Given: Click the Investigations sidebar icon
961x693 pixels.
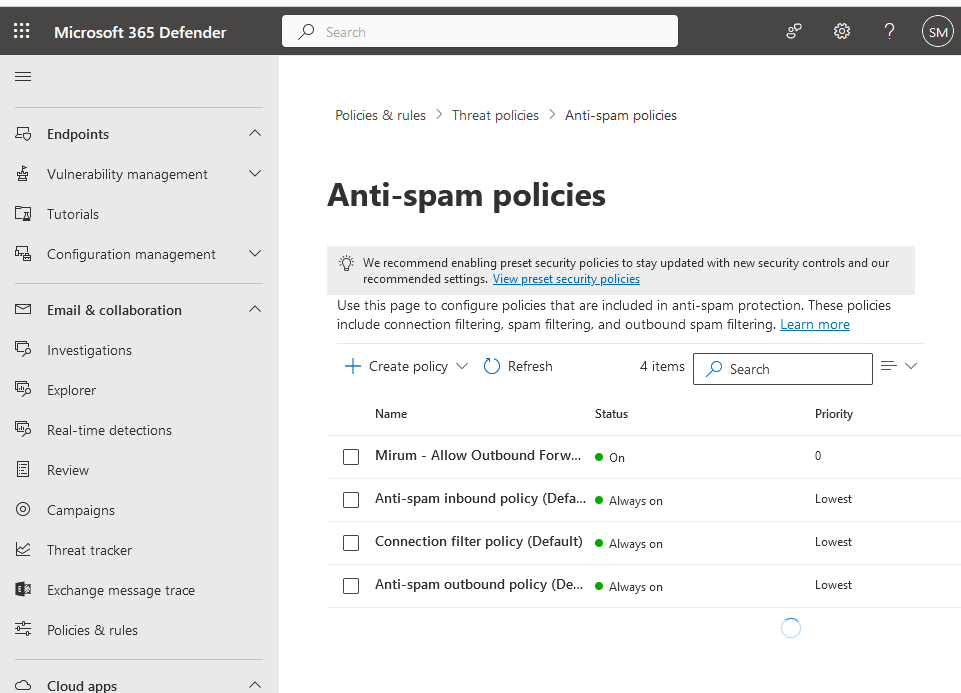Looking at the screenshot, I should 23,349.
